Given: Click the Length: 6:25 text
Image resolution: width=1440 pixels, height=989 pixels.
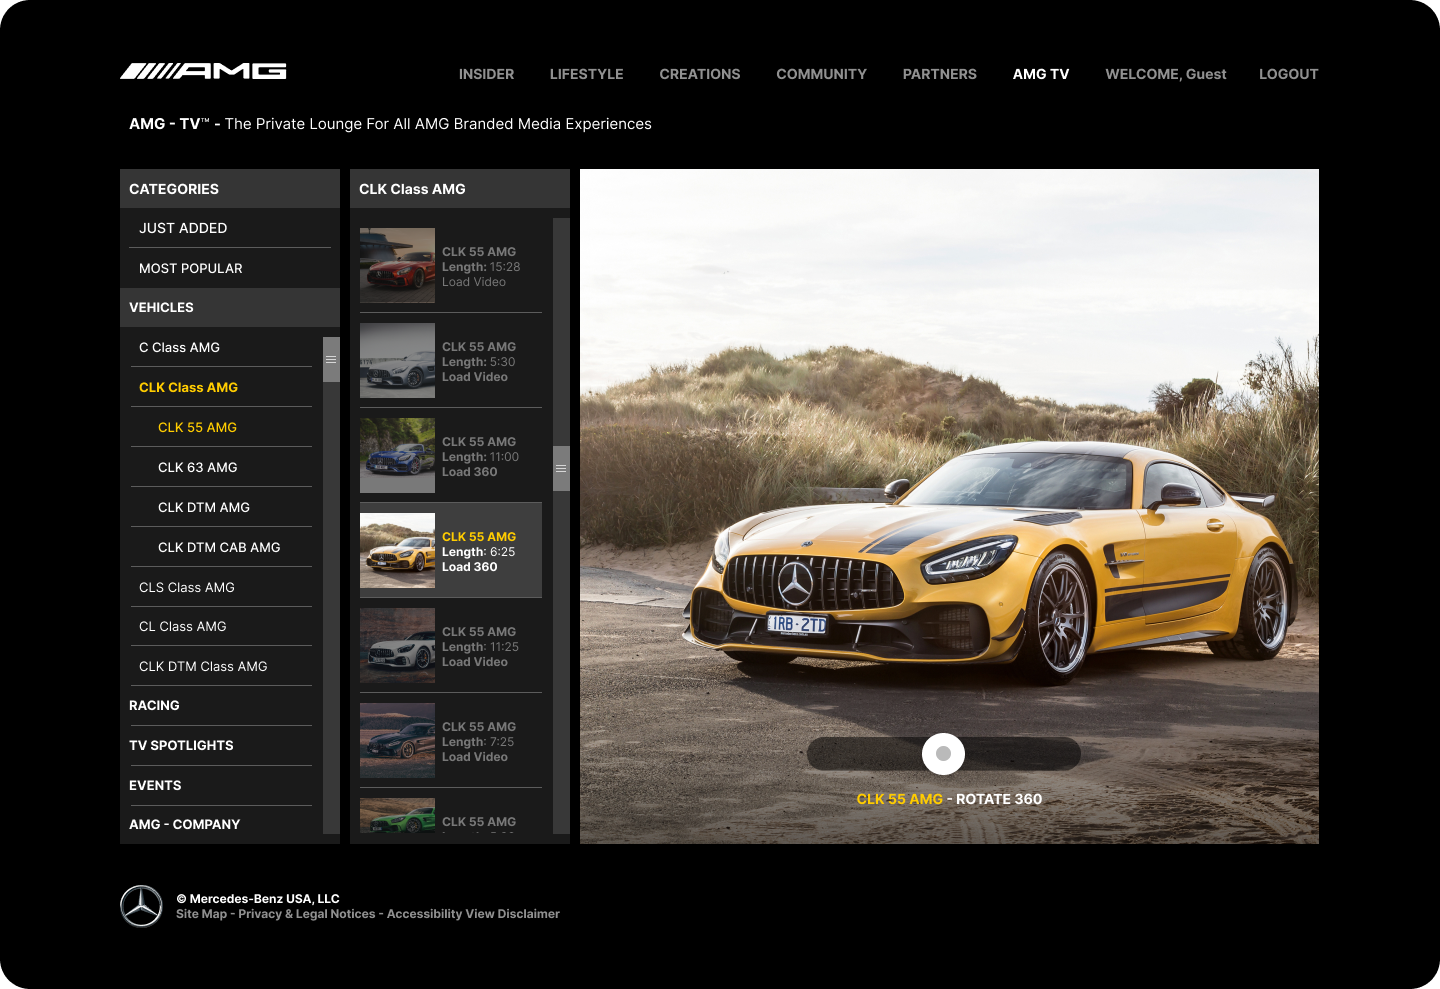Looking at the screenshot, I should 479,552.
